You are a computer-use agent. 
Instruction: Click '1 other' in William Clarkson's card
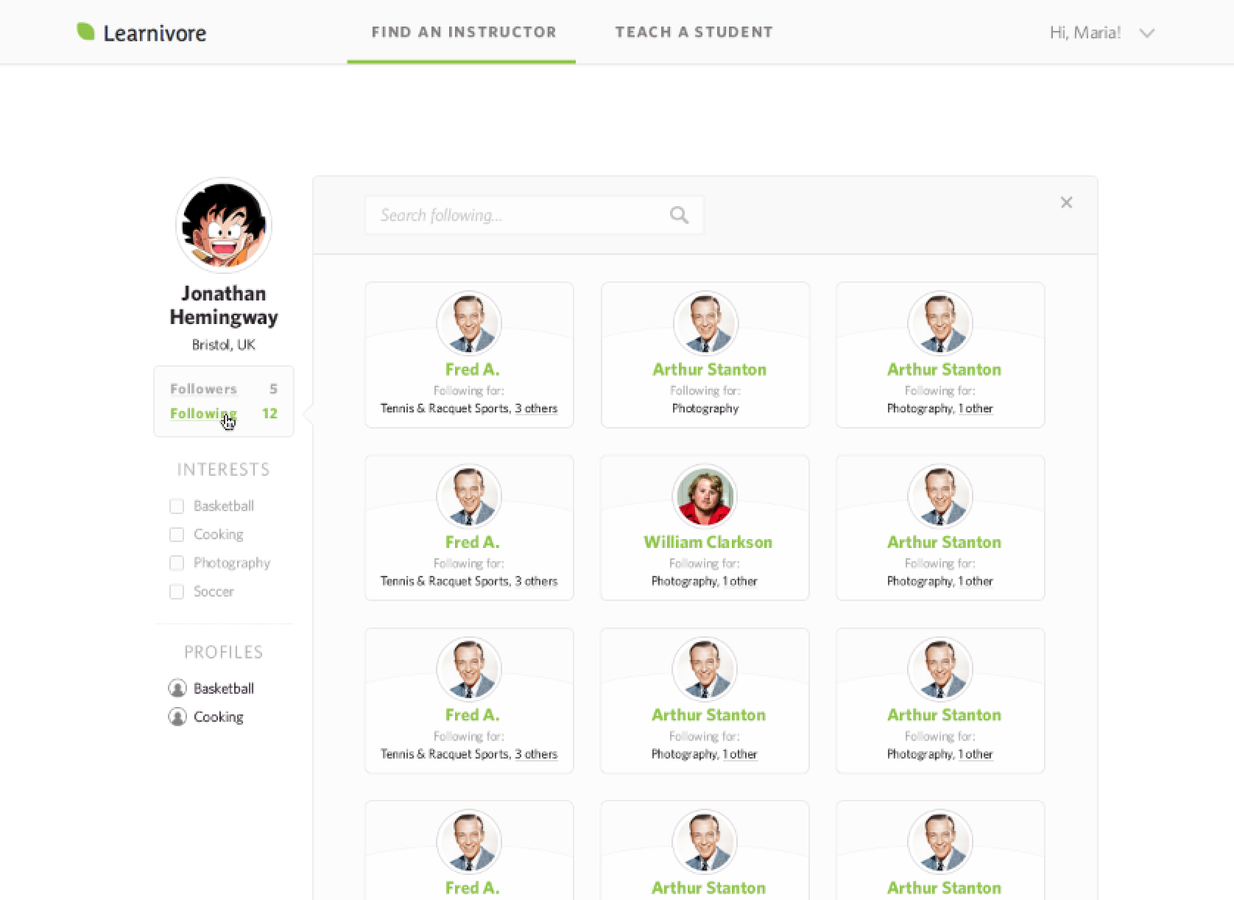pyautogui.click(x=740, y=581)
